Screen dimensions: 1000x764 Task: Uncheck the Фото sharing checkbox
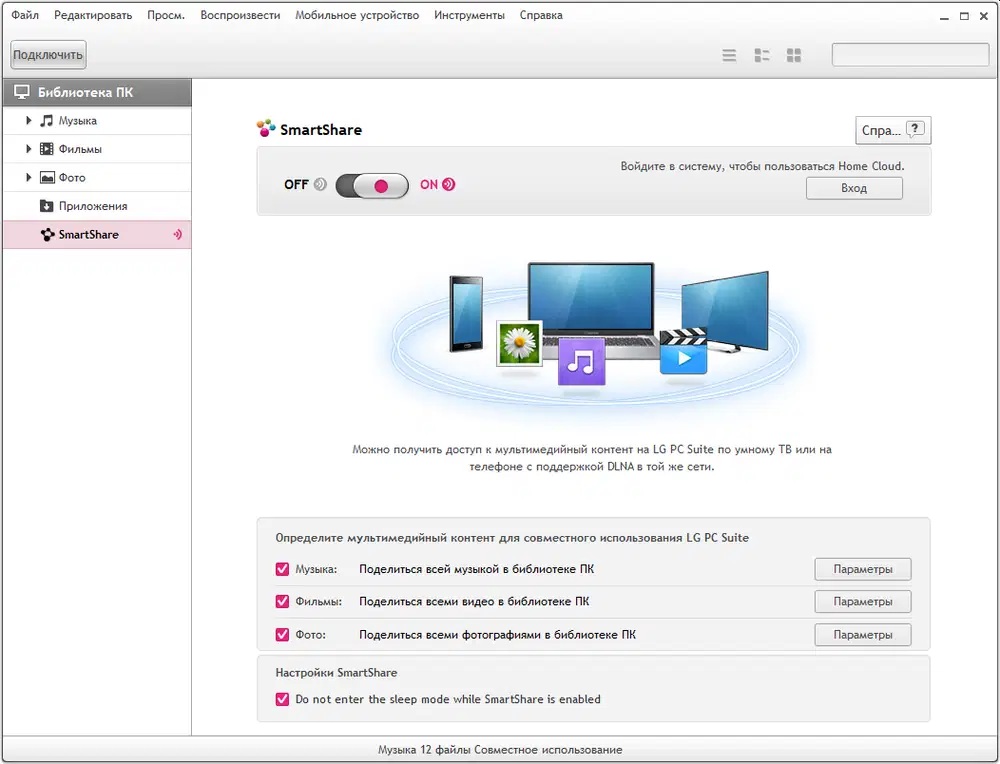coord(282,635)
